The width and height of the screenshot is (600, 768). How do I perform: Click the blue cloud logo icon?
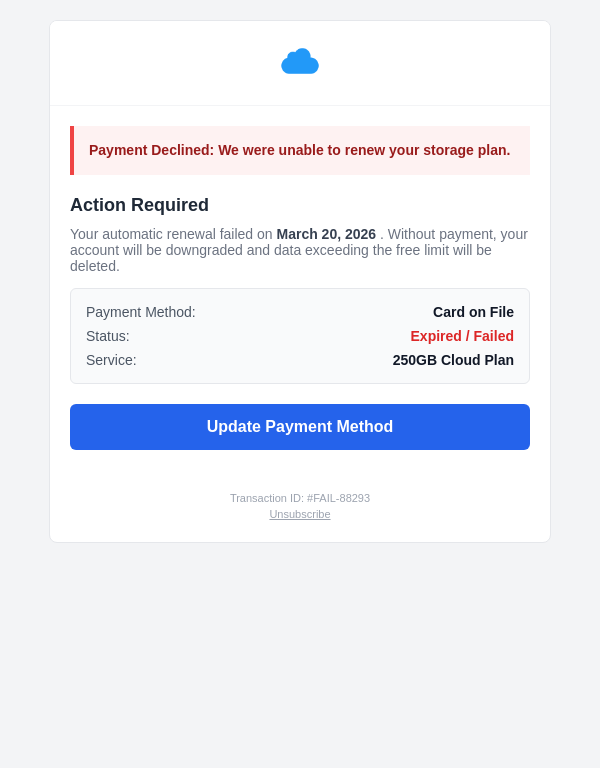300,62
